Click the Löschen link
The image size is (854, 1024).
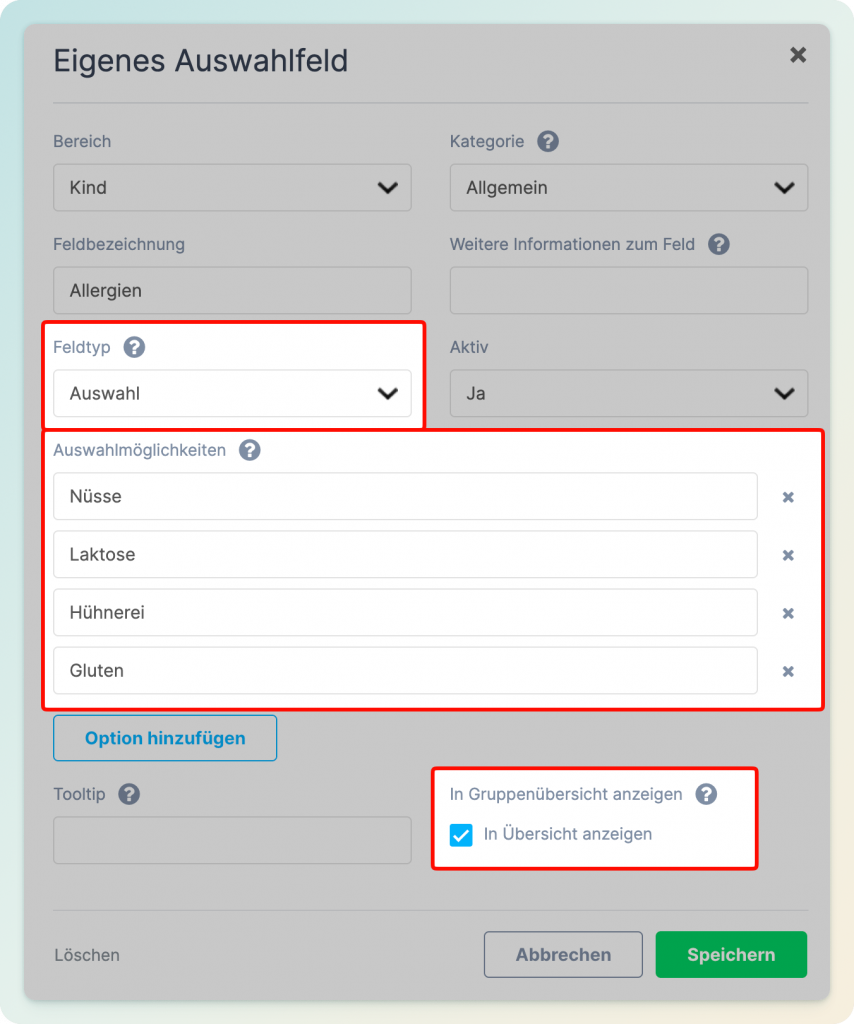(87, 955)
